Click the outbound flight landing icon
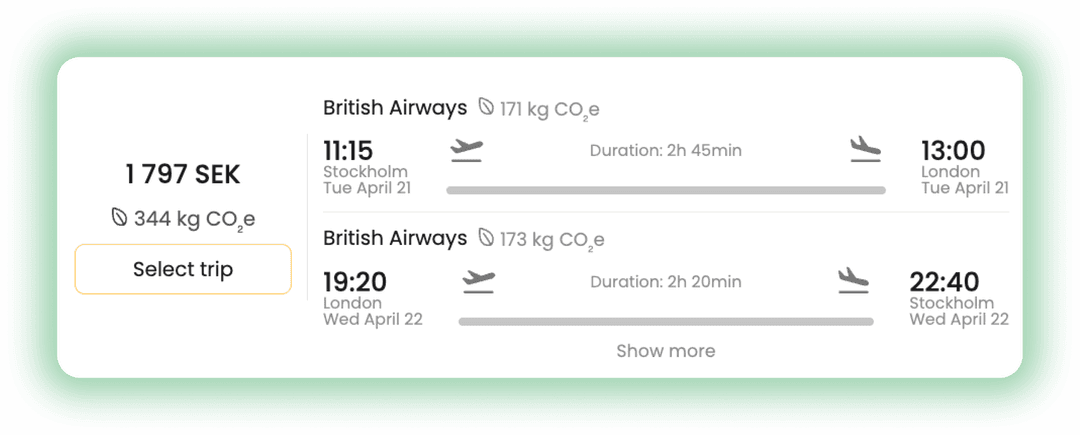The image size is (1080, 435). point(865,150)
